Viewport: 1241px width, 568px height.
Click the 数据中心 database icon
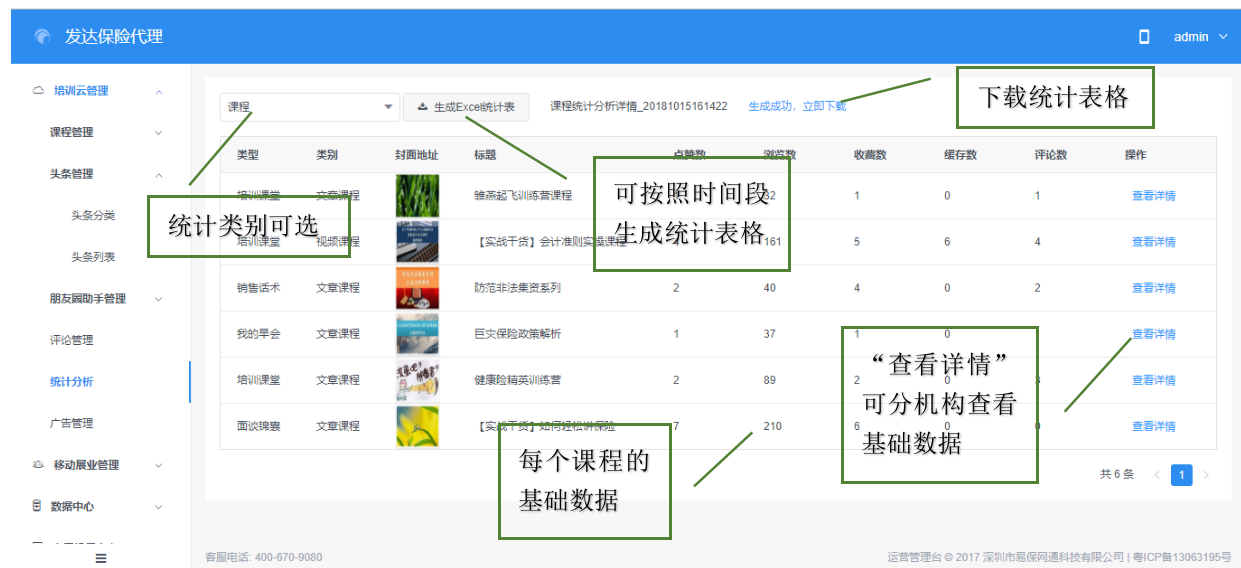click(38, 506)
